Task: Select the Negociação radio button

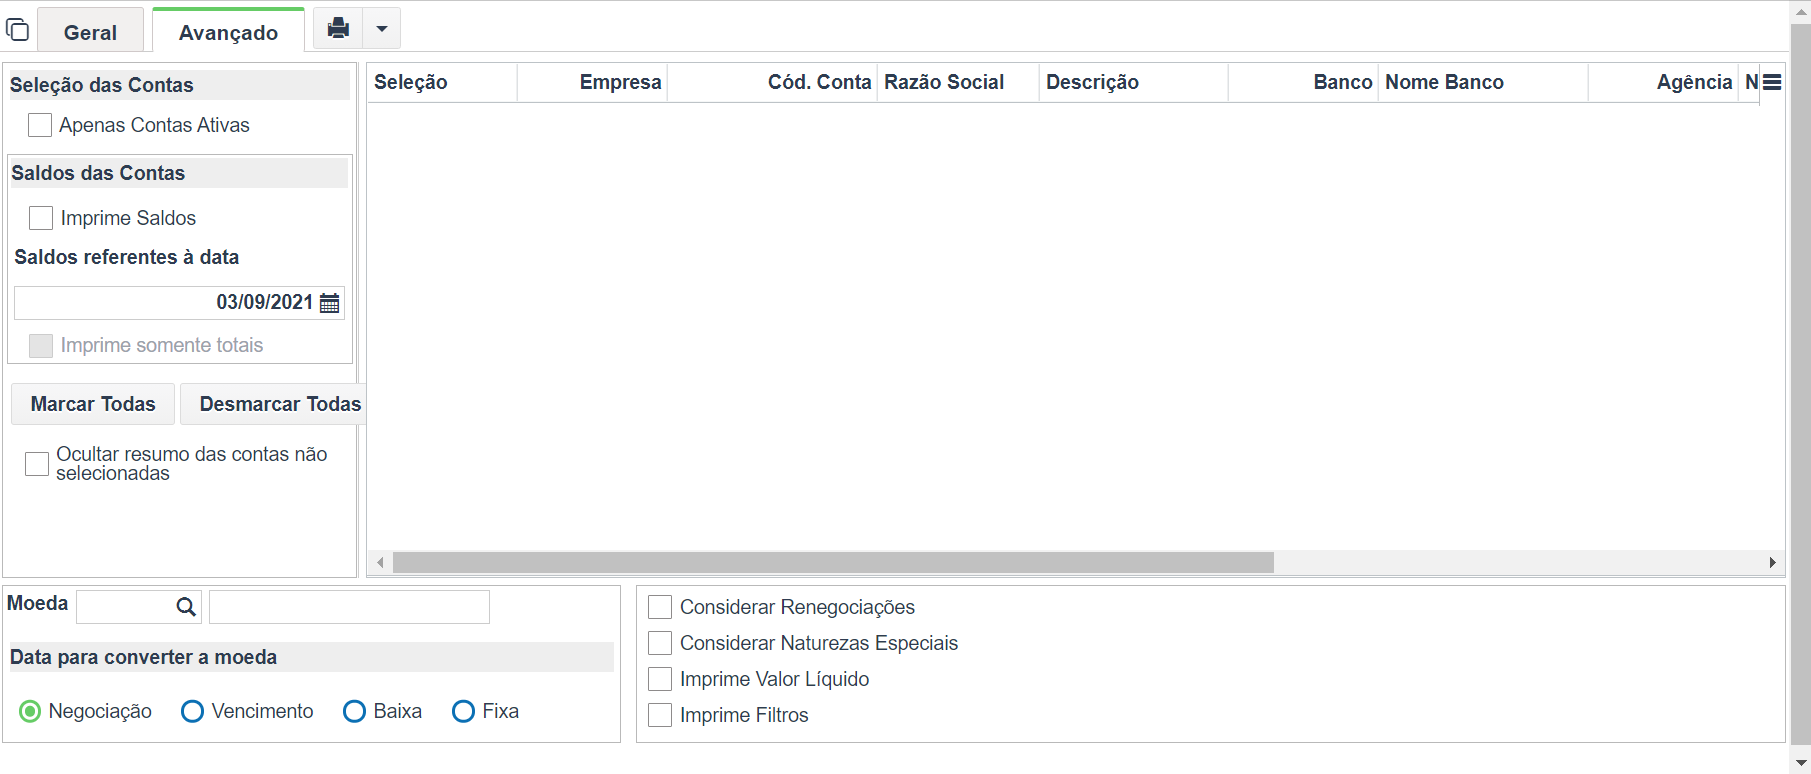Action: [30, 711]
